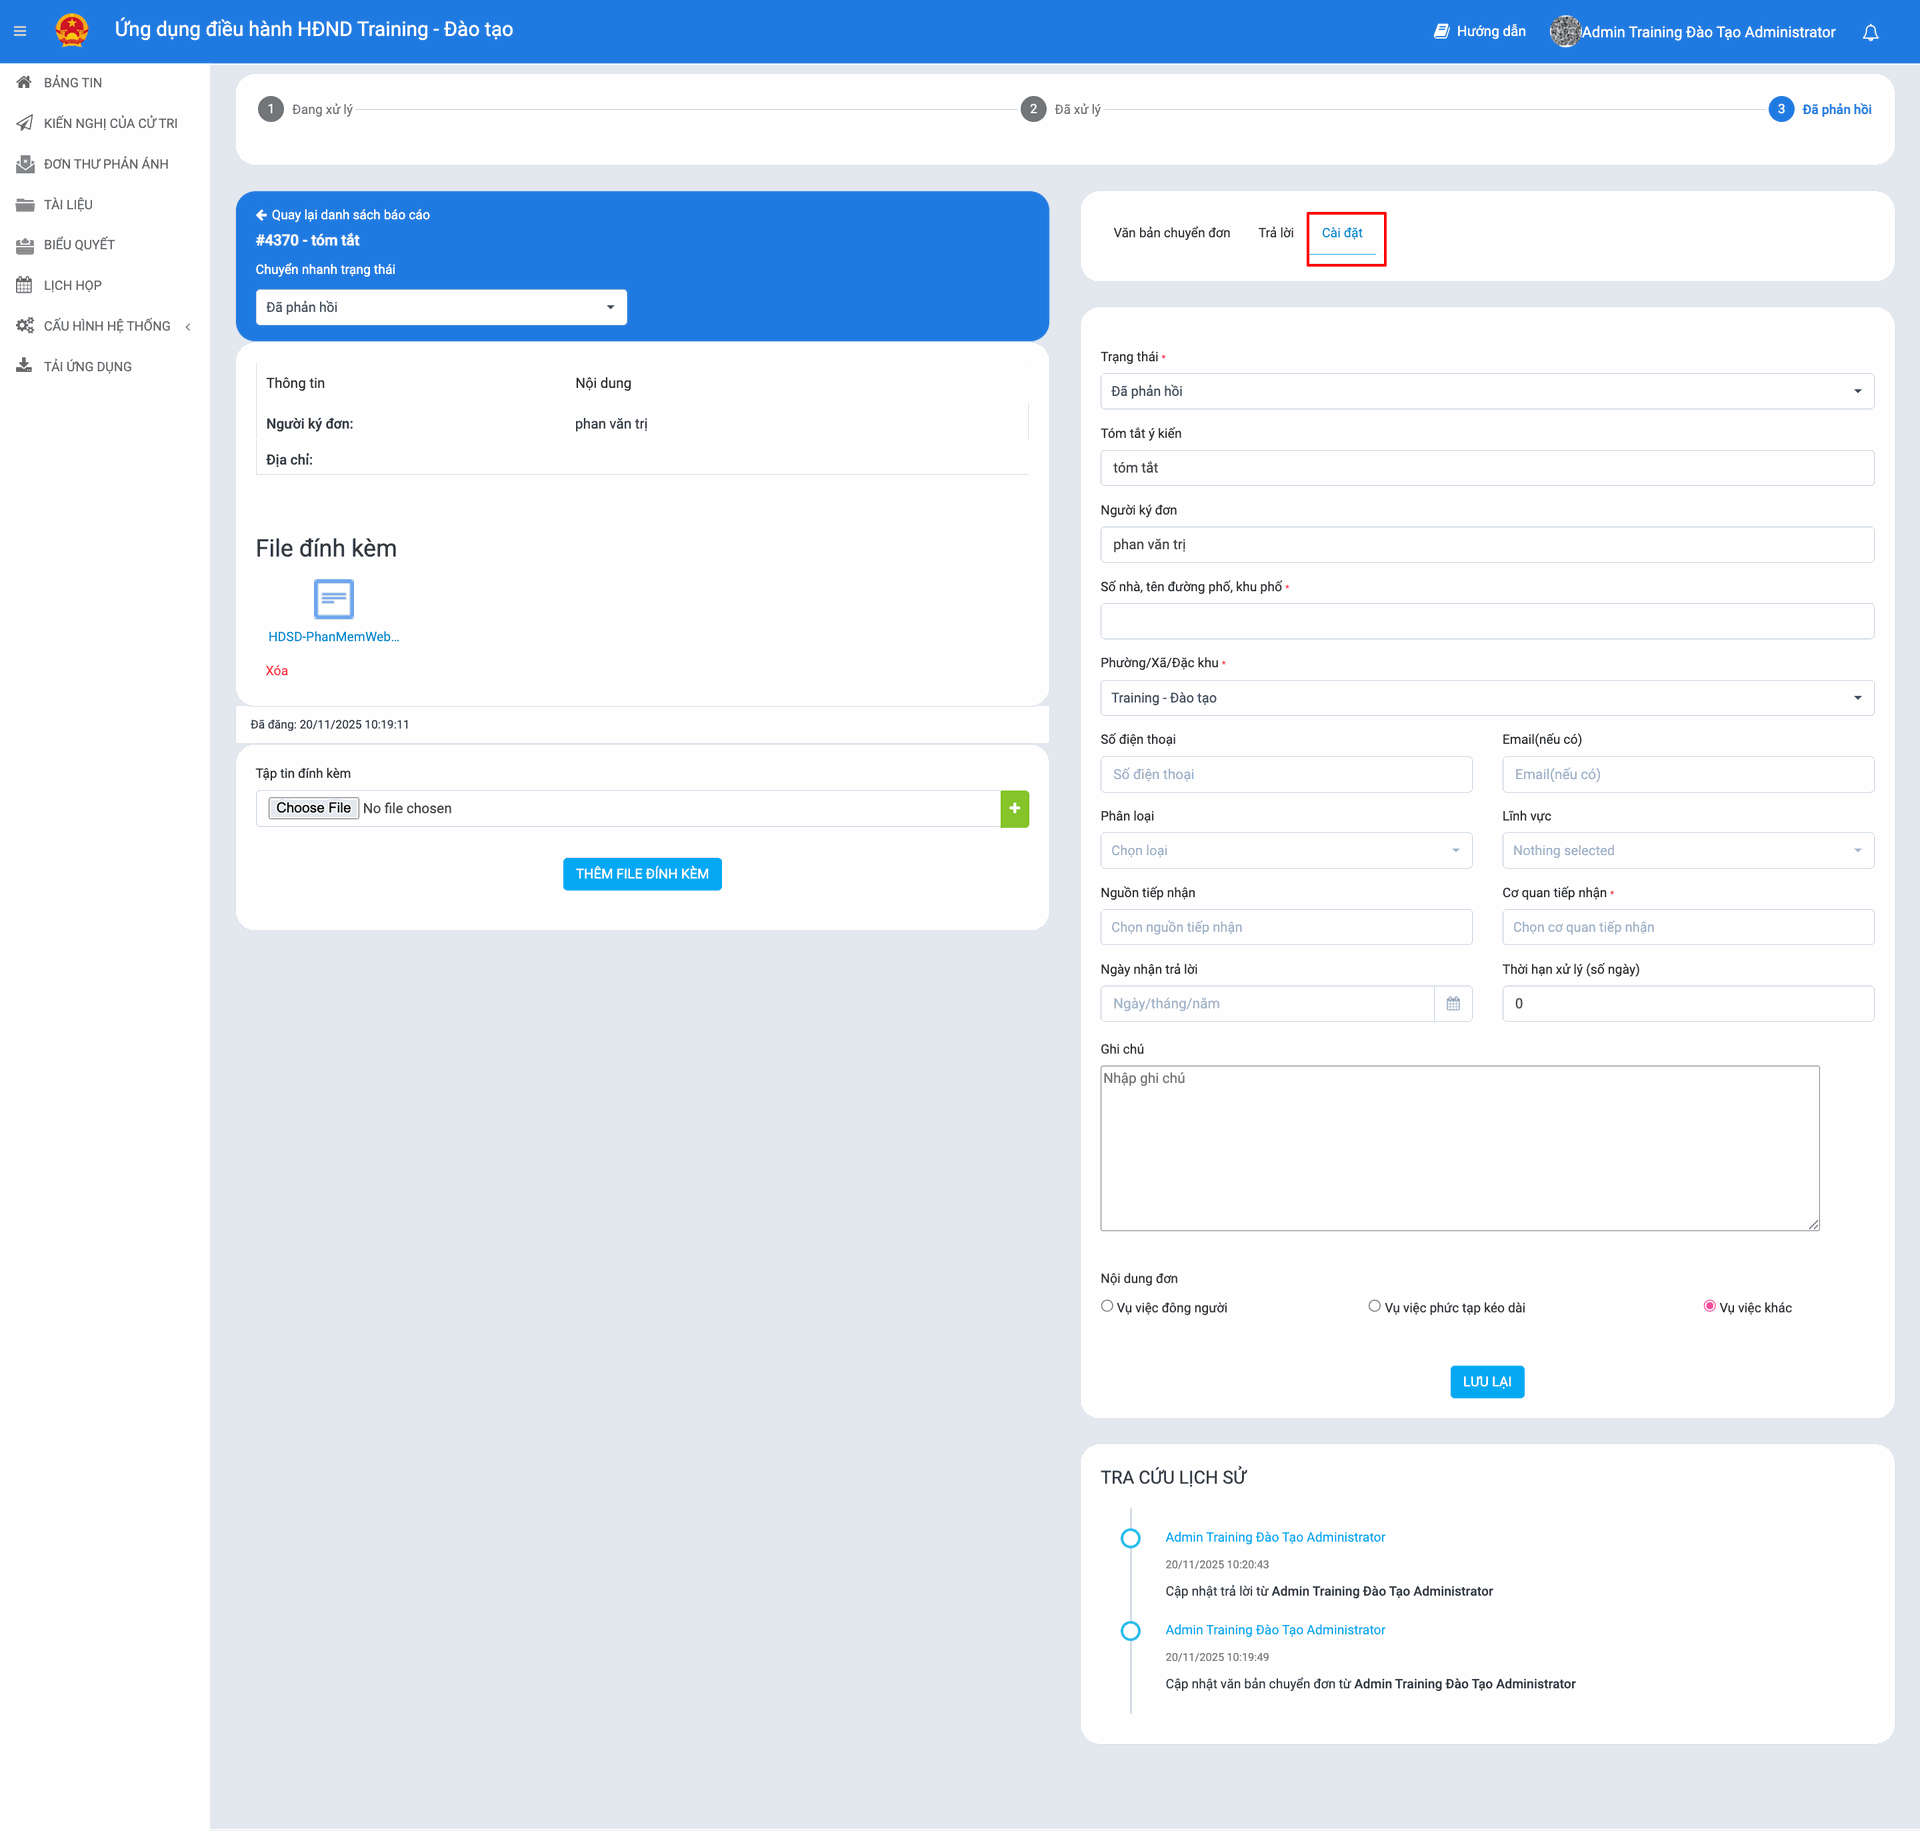Click the Hướng dẫn guide book icon
The image size is (1920, 1831).
(x=1441, y=31)
